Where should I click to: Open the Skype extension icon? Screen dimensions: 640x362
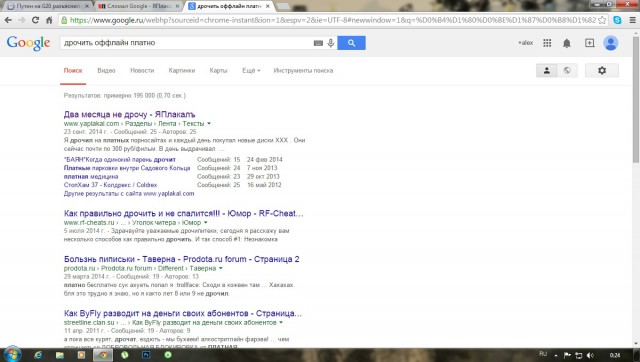point(617,20)
